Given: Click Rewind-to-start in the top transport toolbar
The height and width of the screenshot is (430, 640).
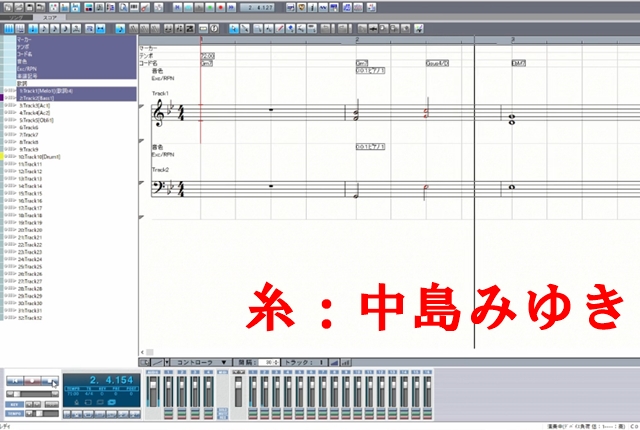Looking at the screenshot, I should (178, 7).
